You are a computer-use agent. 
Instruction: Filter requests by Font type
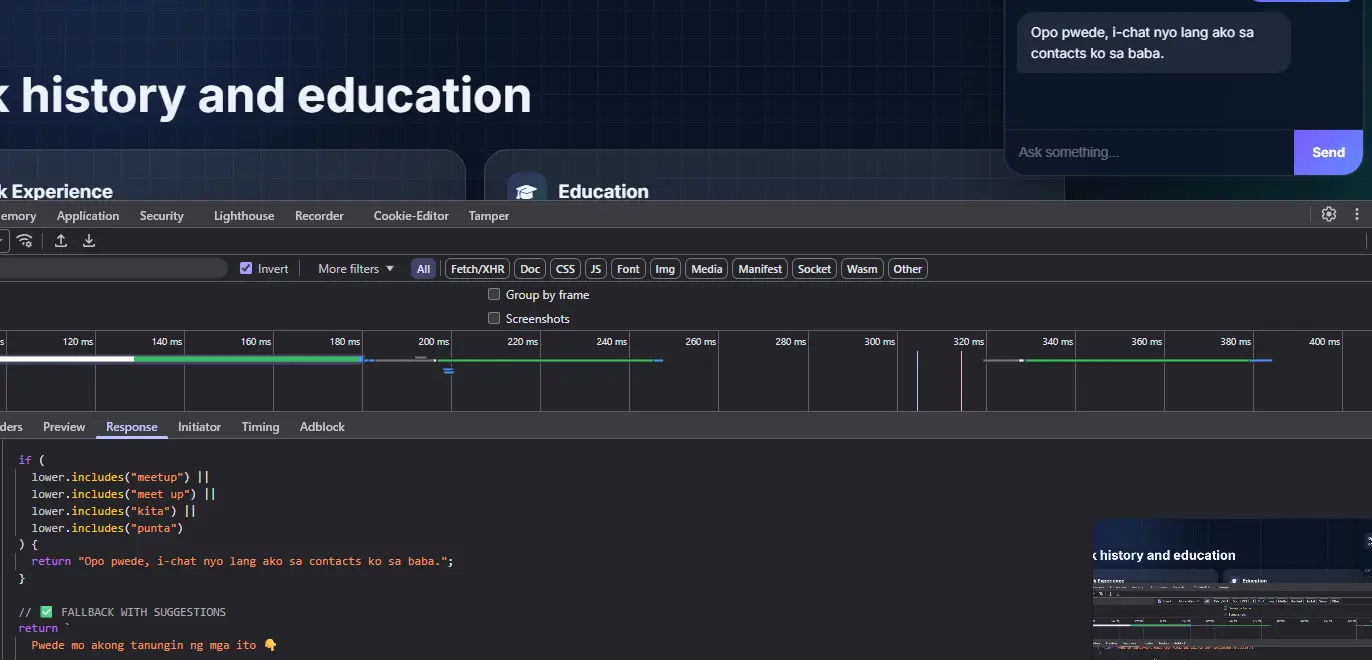628,268
